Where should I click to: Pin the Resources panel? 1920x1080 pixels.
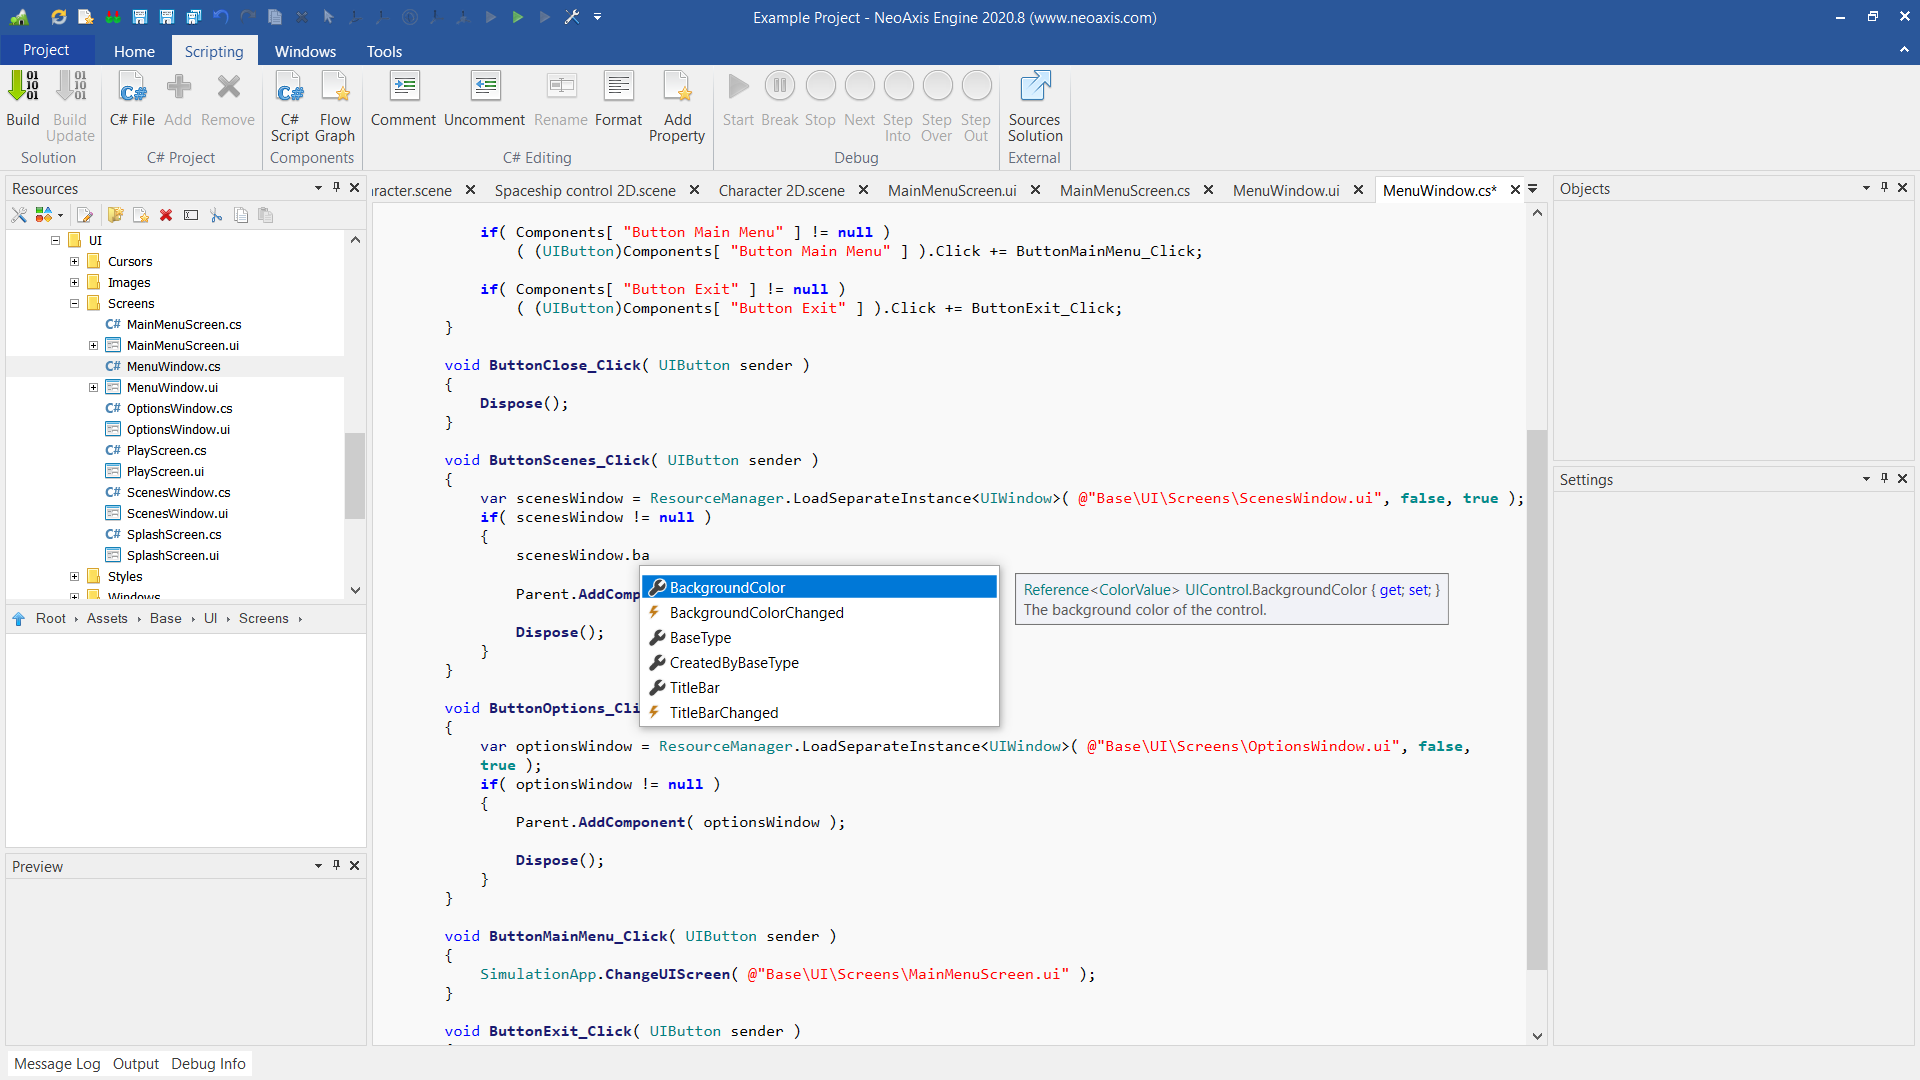[337, 188]
